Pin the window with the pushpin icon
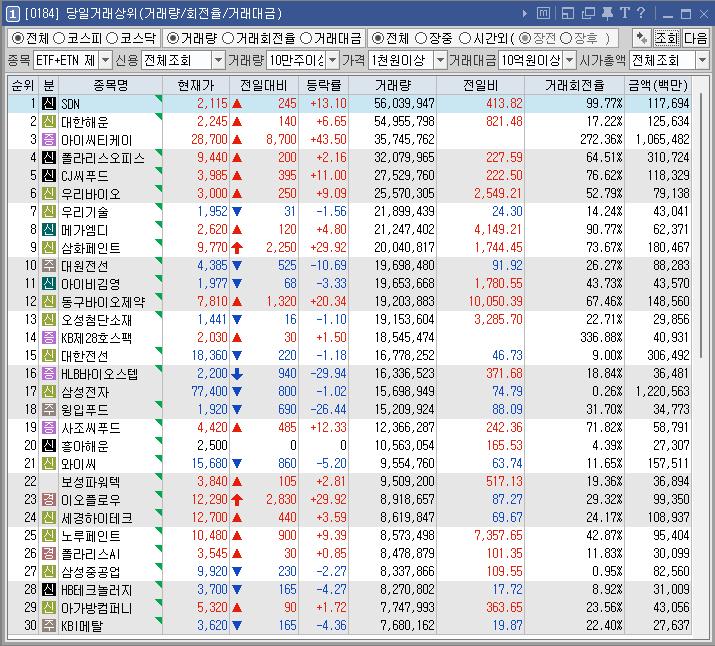The image size is (715, 646). [x=607, y=13]
